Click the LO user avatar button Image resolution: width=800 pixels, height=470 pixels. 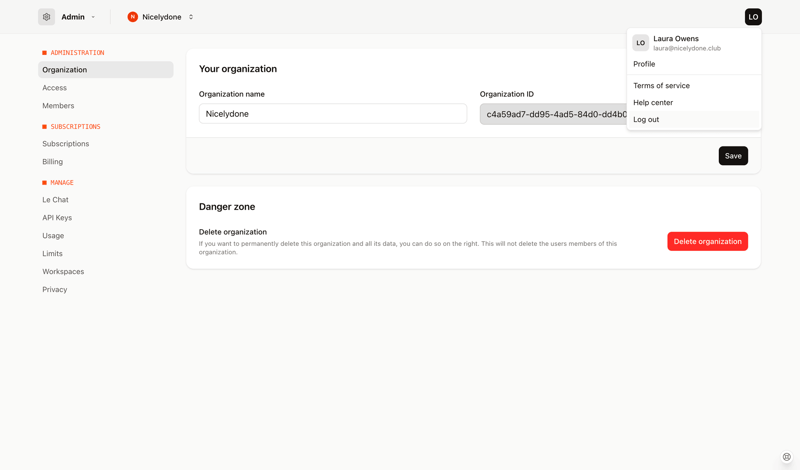click(x=753, y=17)
